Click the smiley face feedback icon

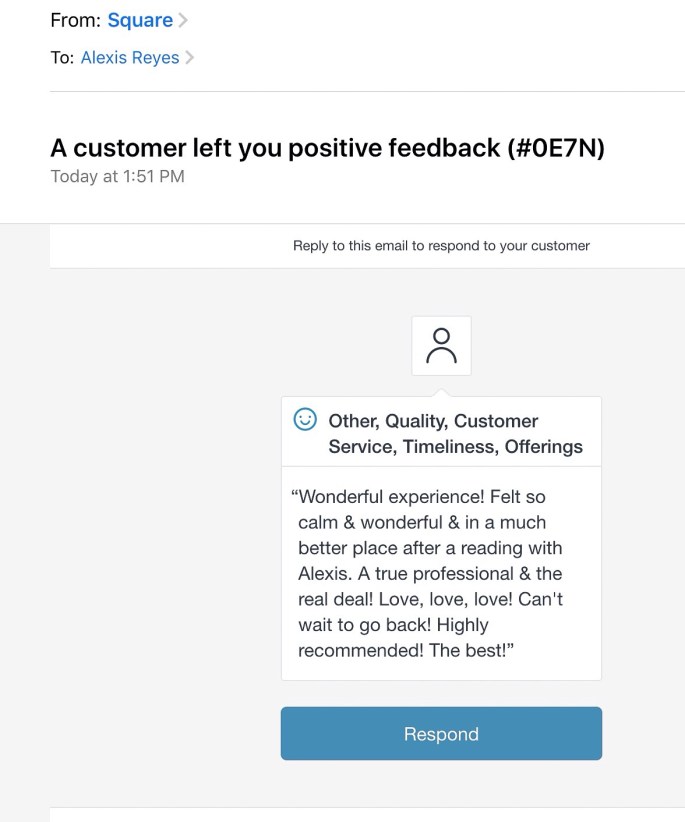[x=305, y=420]
